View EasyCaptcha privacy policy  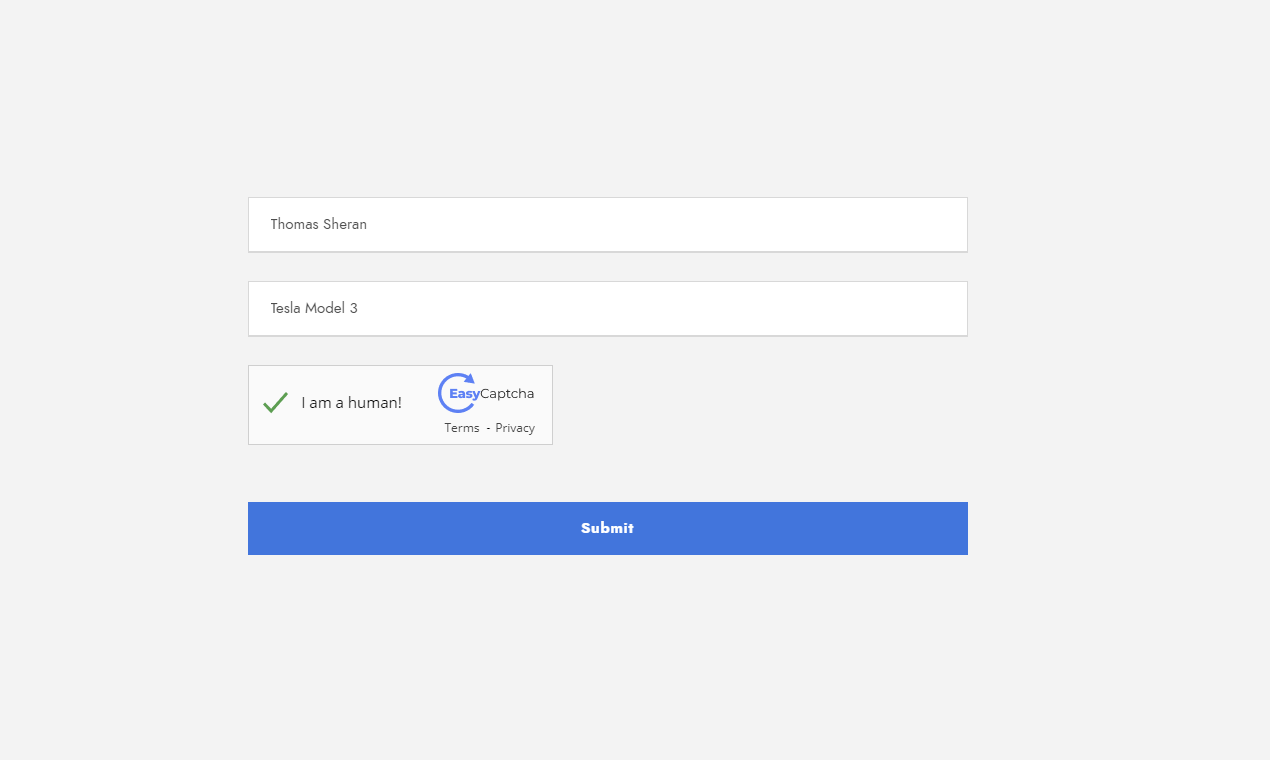[515, 428]
